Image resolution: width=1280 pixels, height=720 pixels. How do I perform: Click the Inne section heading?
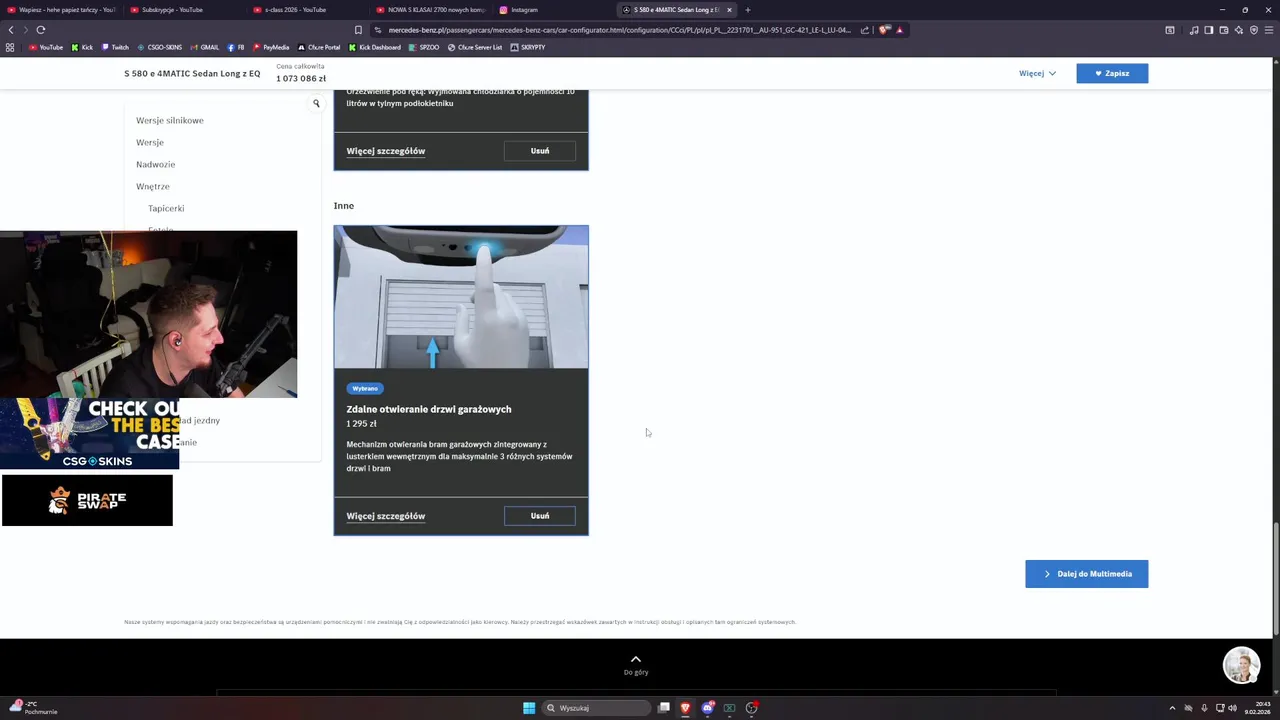[344, 206]
